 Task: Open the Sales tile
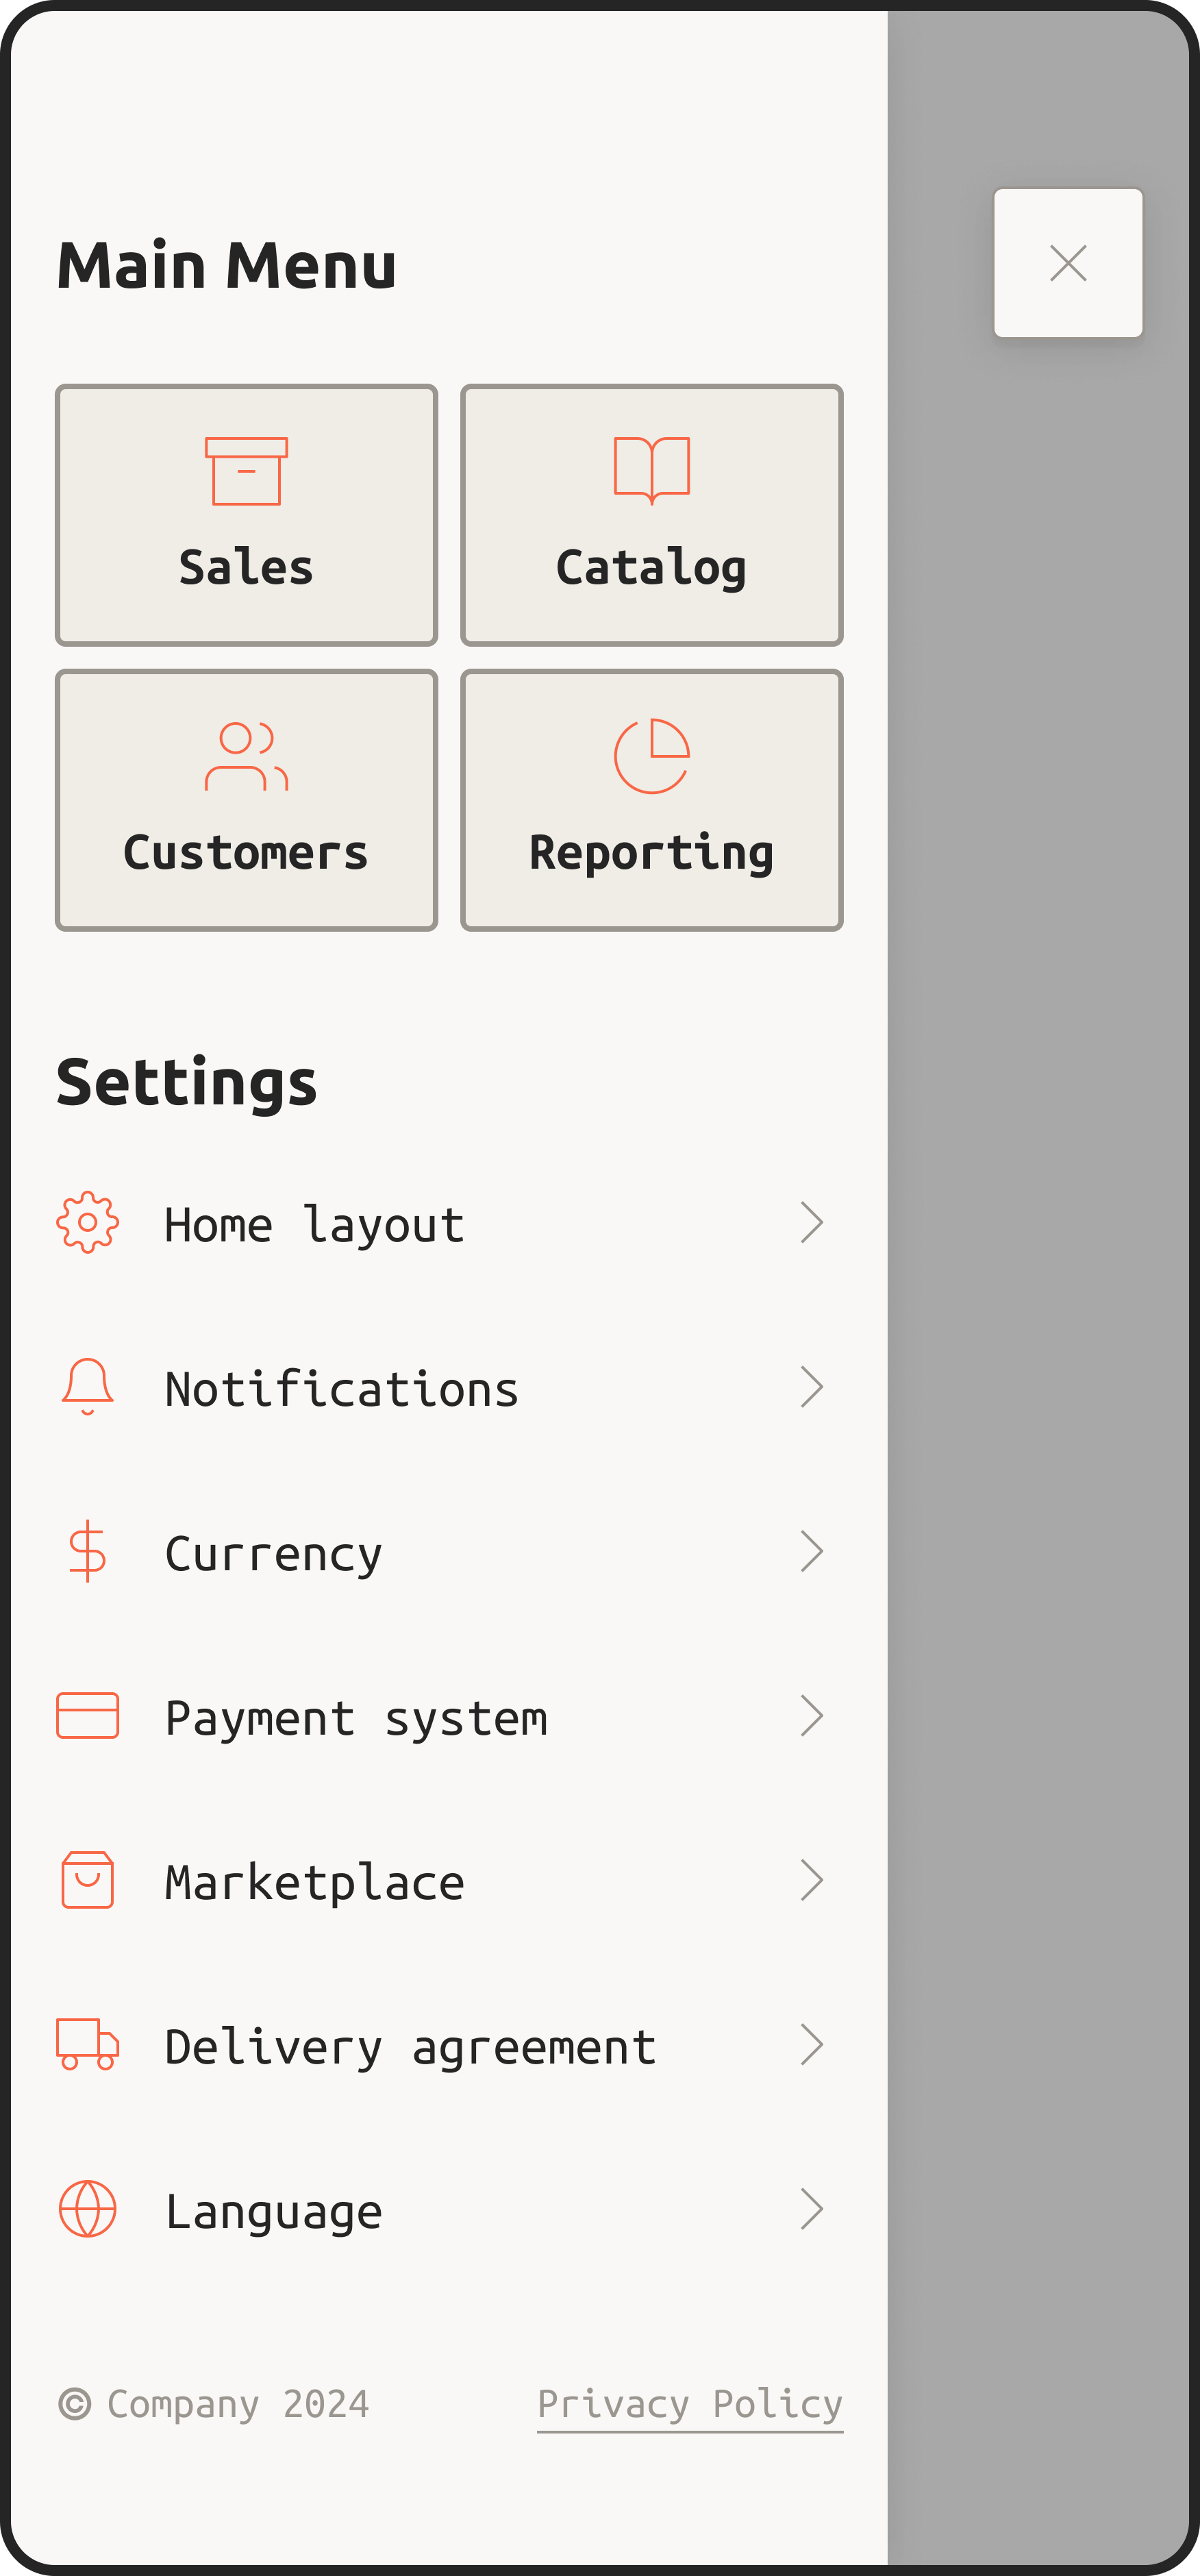pyautogui.click(x=247, y=515)
